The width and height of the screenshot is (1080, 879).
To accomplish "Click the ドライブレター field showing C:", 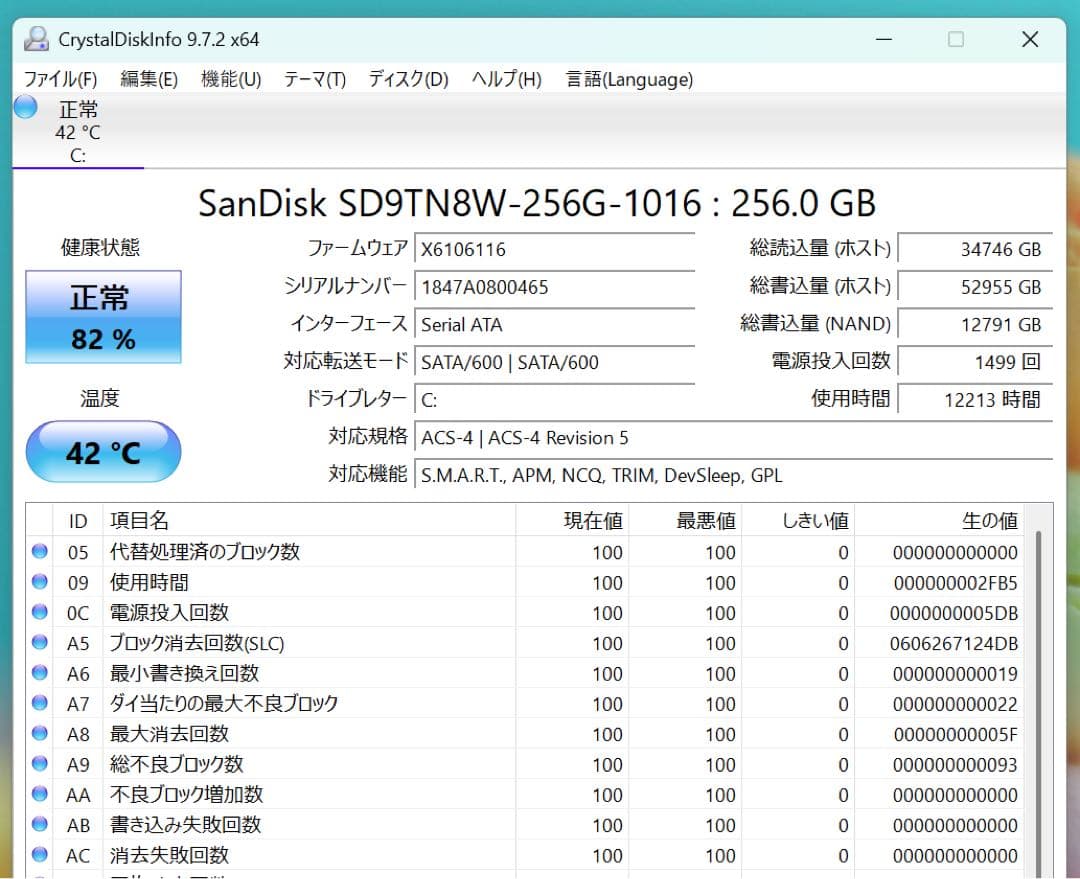I will click(x=554, y=400).
